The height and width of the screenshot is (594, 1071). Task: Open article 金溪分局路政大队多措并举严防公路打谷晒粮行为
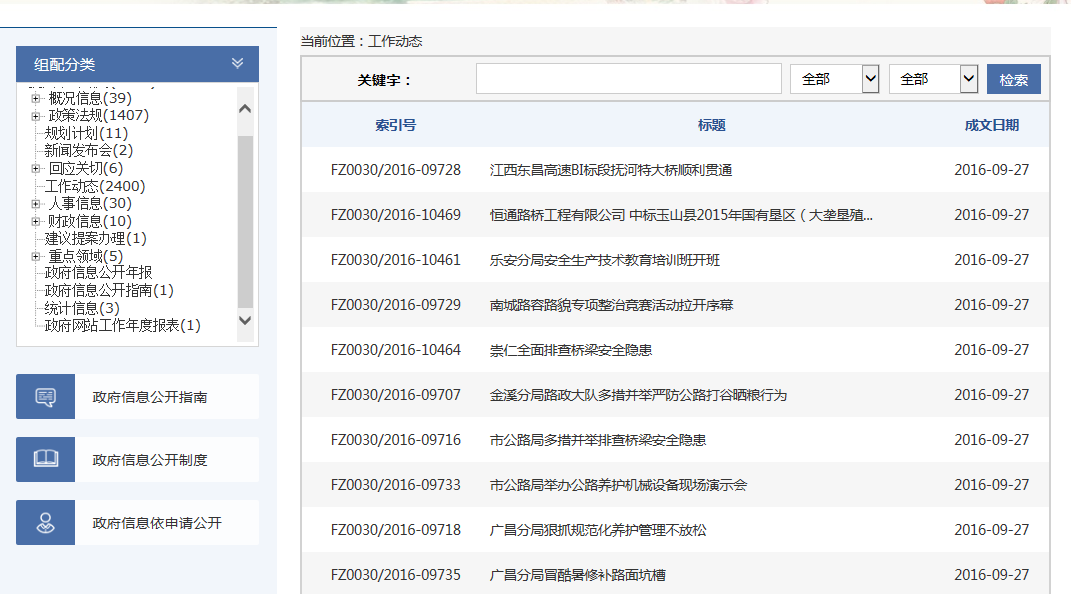click(x=638, y=395)
